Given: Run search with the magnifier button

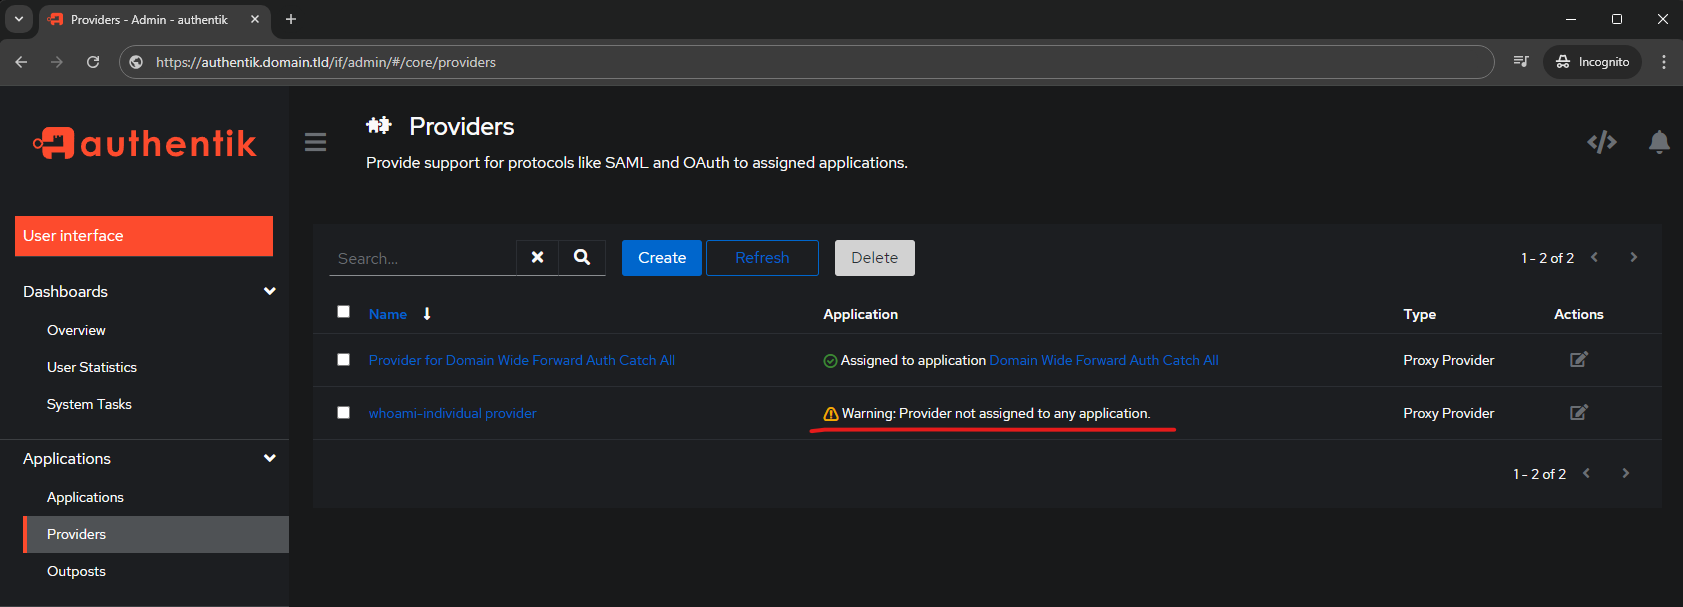Looking at the screenshot, I should click(582, 257).
